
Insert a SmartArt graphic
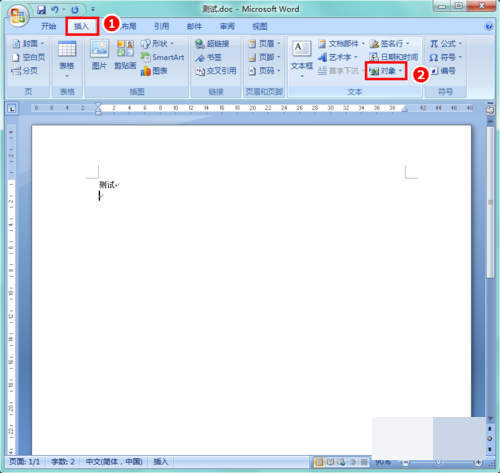pyautogui.click(x=162, y=57)
